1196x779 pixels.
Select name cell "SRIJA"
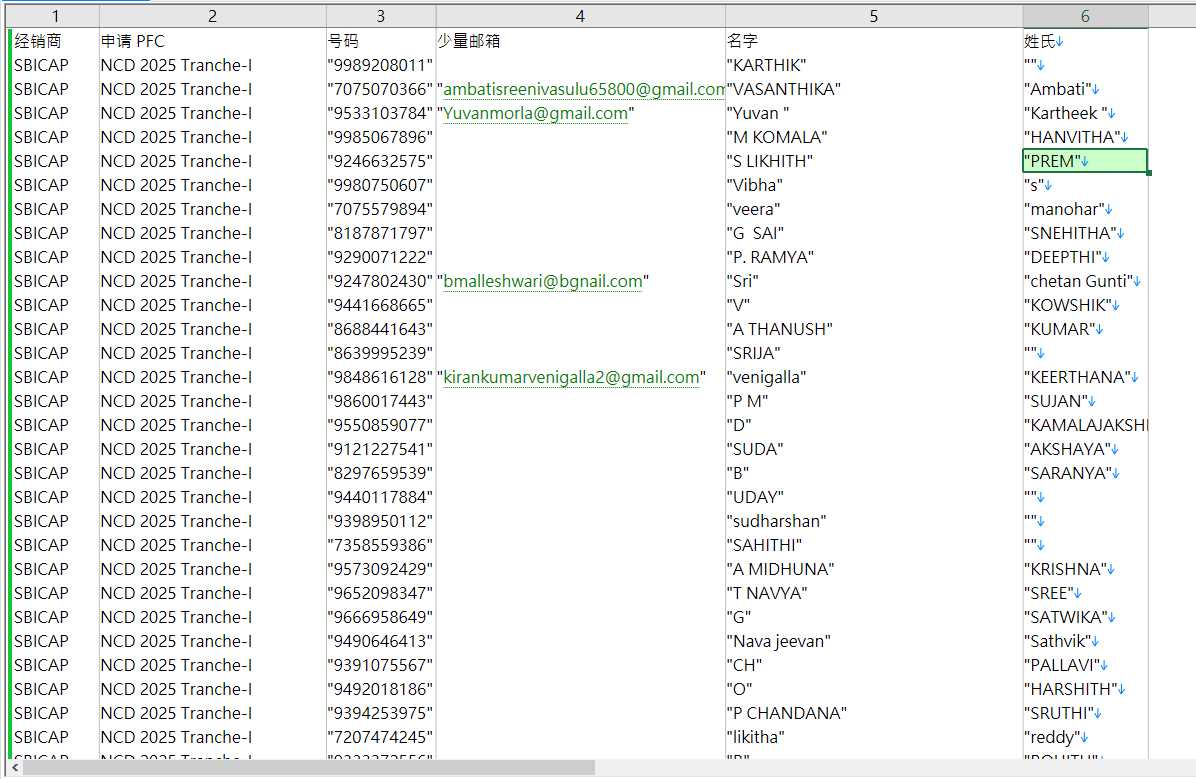tap(873, 353)
